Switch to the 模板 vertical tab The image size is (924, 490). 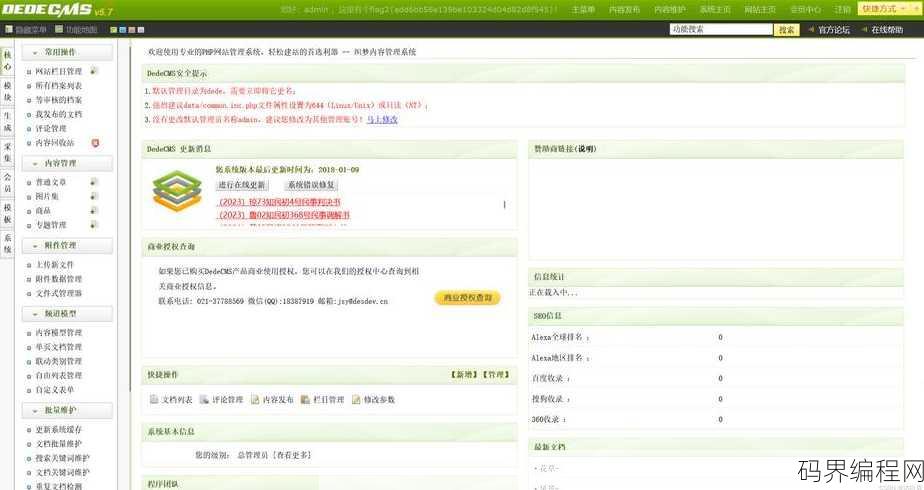coord(7,214)
